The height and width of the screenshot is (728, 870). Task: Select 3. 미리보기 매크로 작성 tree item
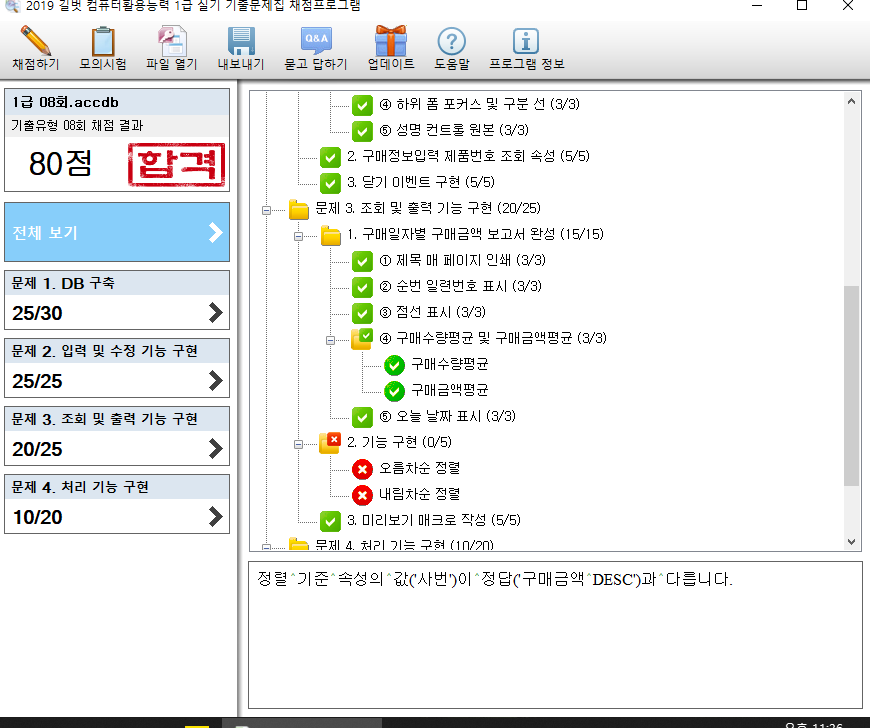pyautogui.click(x=433, y=520)
